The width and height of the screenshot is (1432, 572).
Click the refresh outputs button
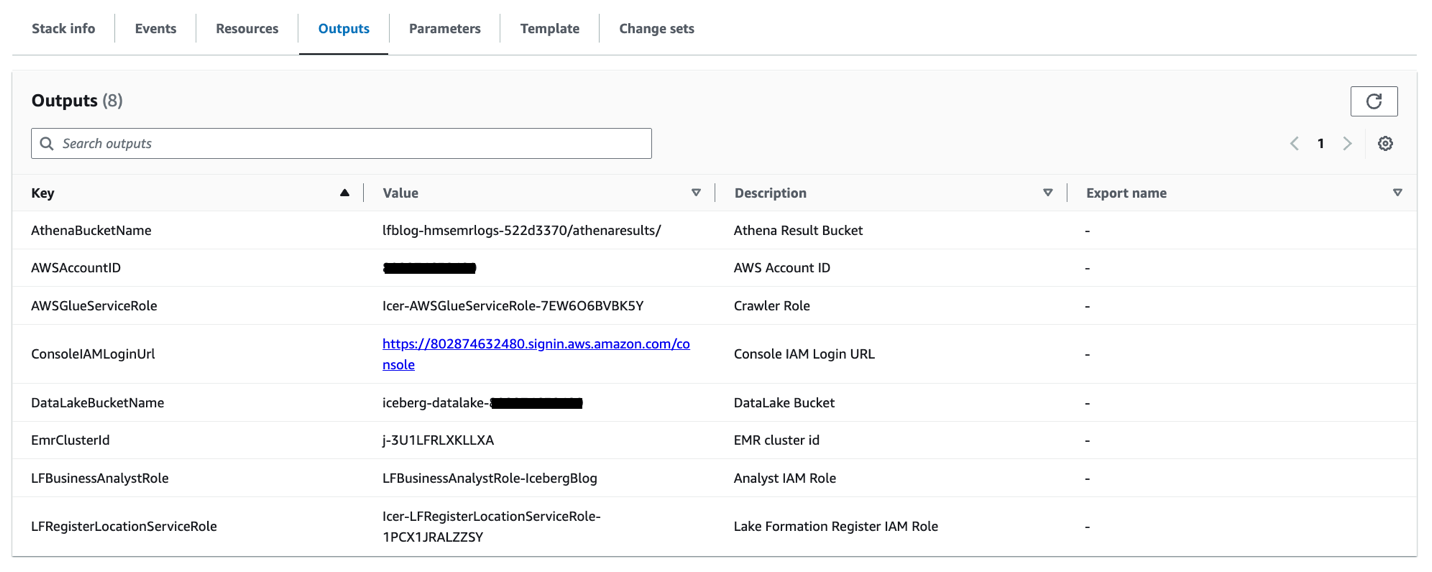1373,101
